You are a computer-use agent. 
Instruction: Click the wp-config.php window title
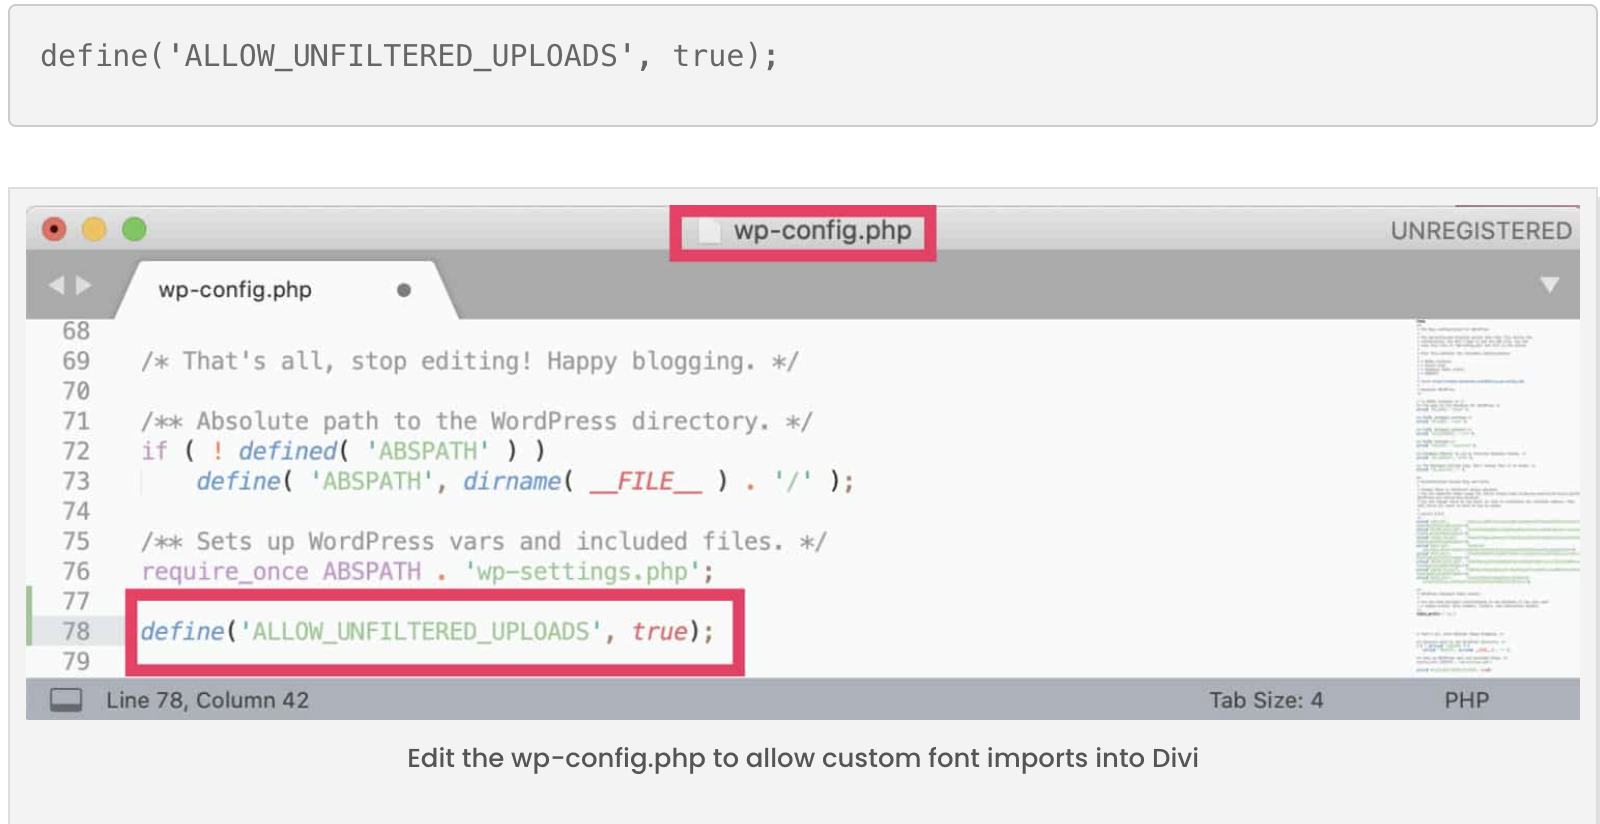[x=822, y=231]
